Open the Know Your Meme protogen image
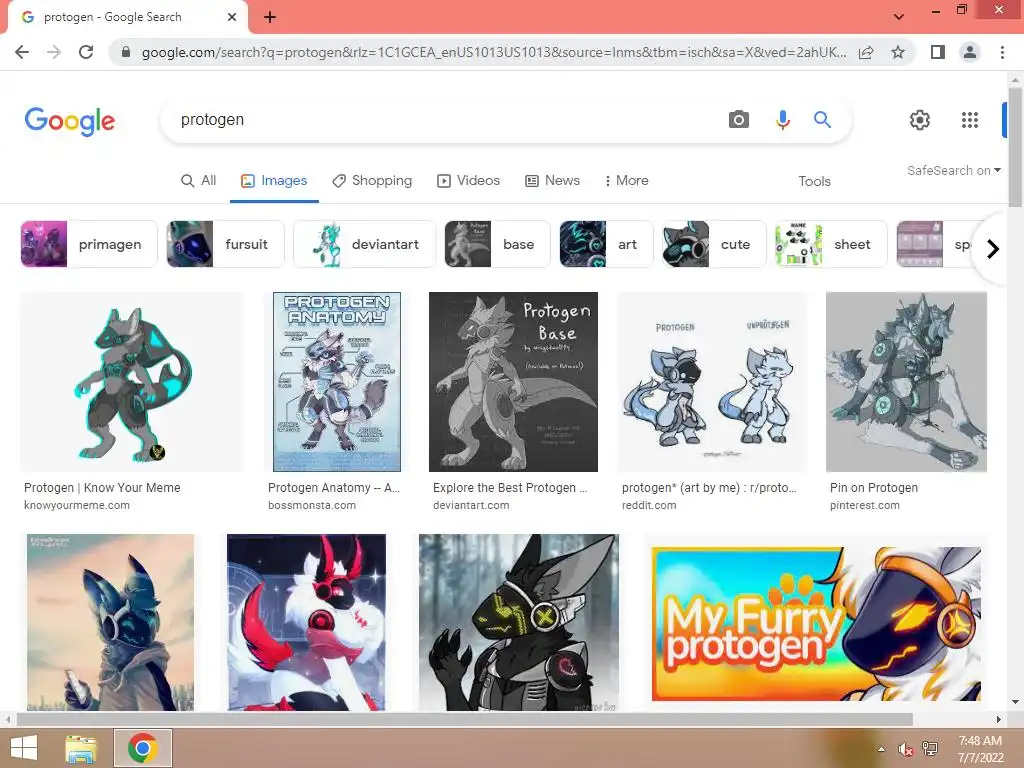Screen dimensions: 1024x768 (x=132, y=382)
